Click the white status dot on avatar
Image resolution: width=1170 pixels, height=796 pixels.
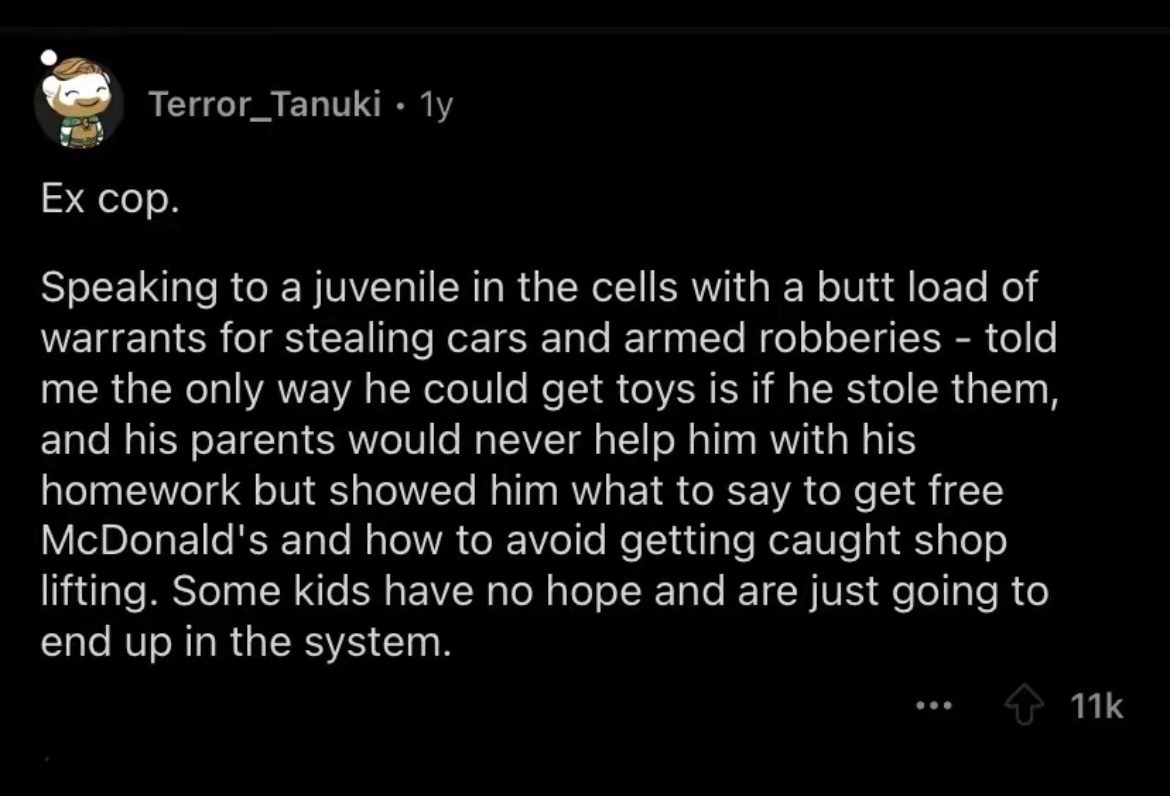tap(49, 57)
